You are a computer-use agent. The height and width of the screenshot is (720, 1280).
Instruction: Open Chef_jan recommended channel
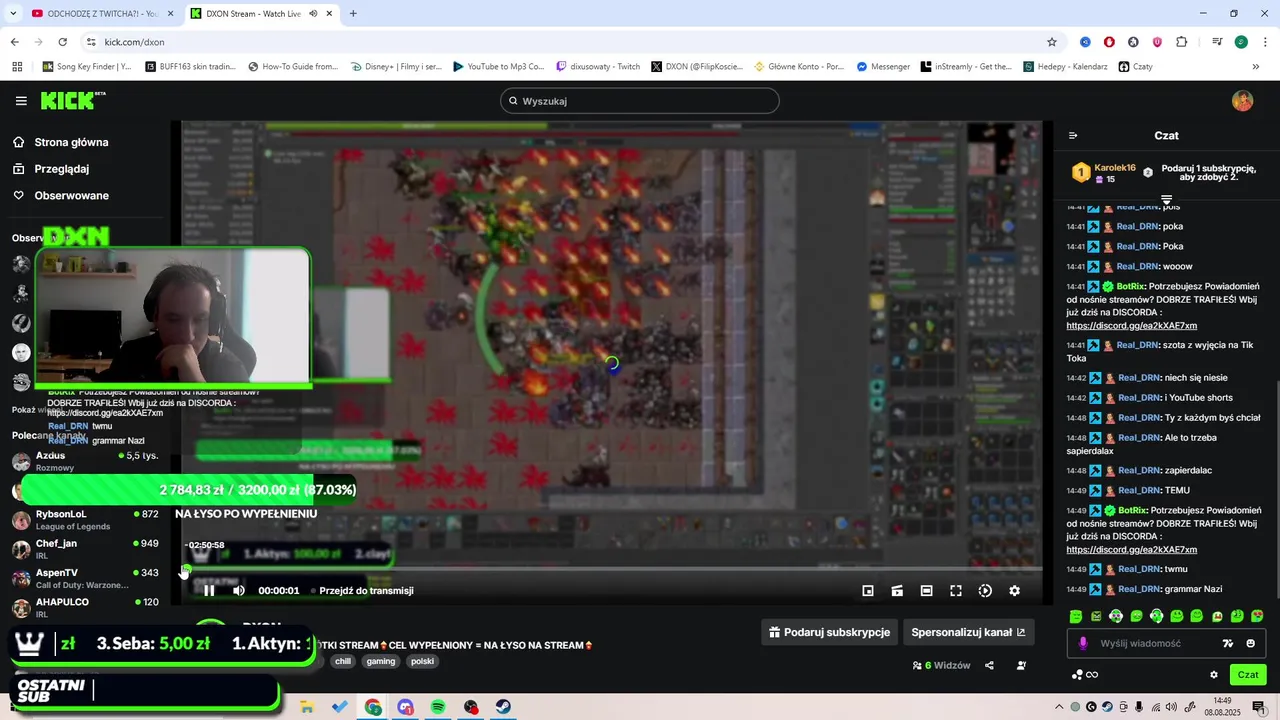pyautogui.click(x=85, y=549)
